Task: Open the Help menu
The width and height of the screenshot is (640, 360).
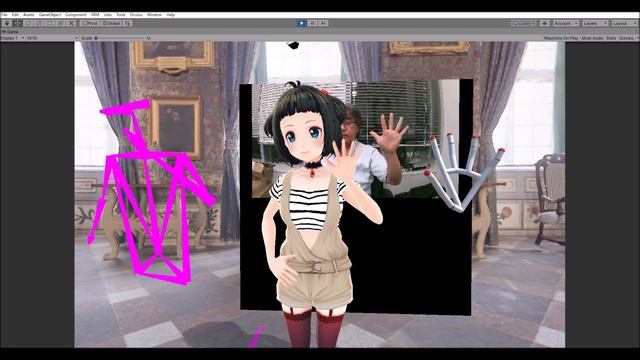Action: [171, 15]
